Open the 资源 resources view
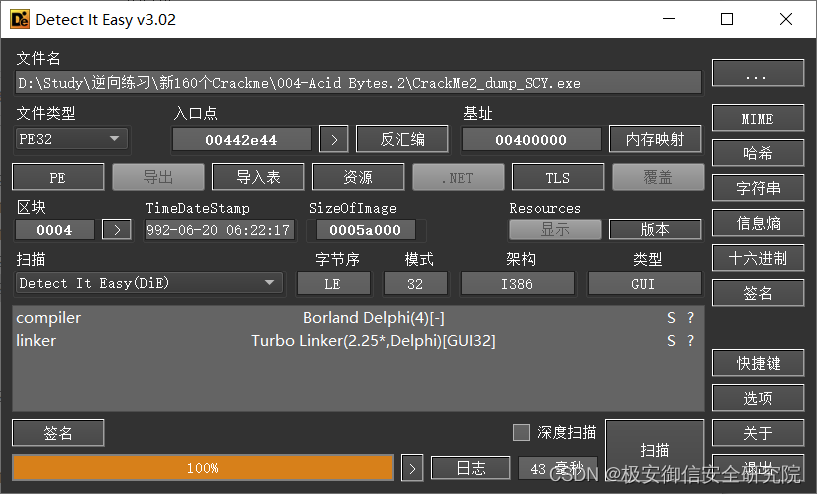 (x=358, y=178)
